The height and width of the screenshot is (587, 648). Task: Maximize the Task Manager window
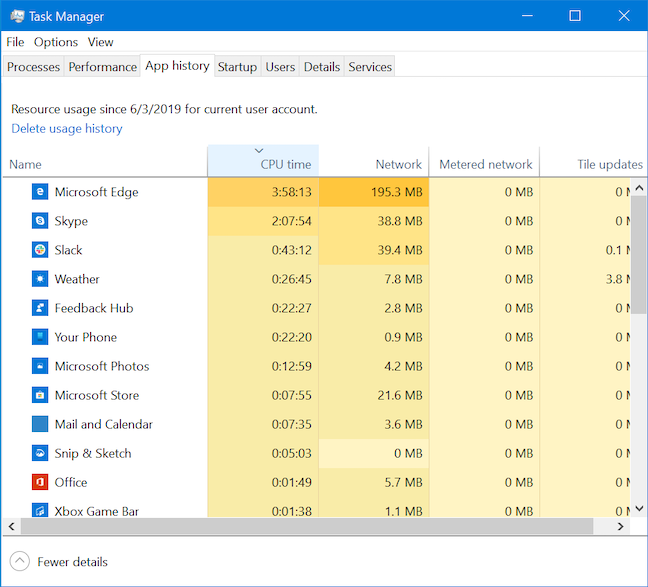point(575,16)
